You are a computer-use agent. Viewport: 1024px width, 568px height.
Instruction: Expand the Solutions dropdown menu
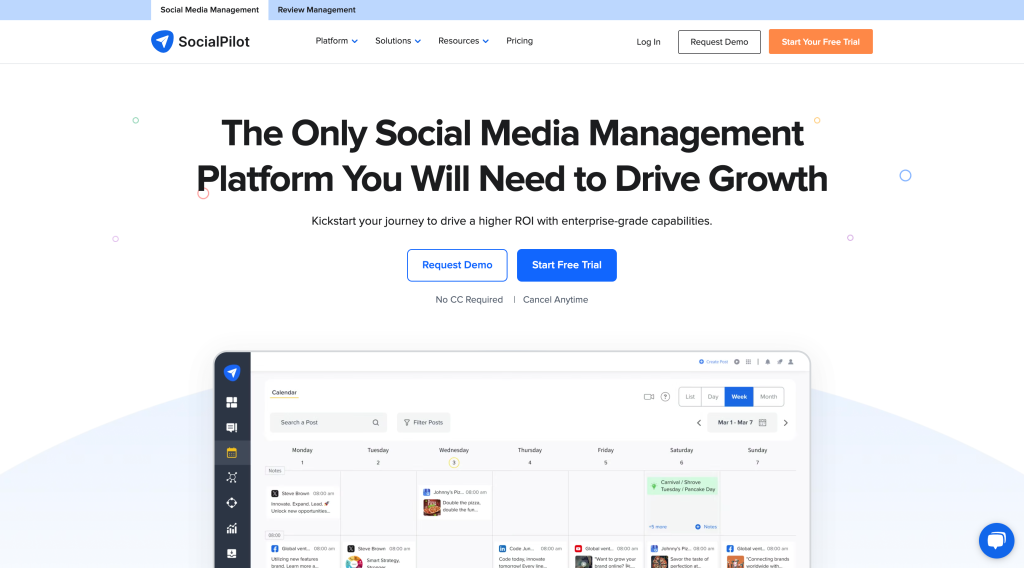(x=398, y=41)
